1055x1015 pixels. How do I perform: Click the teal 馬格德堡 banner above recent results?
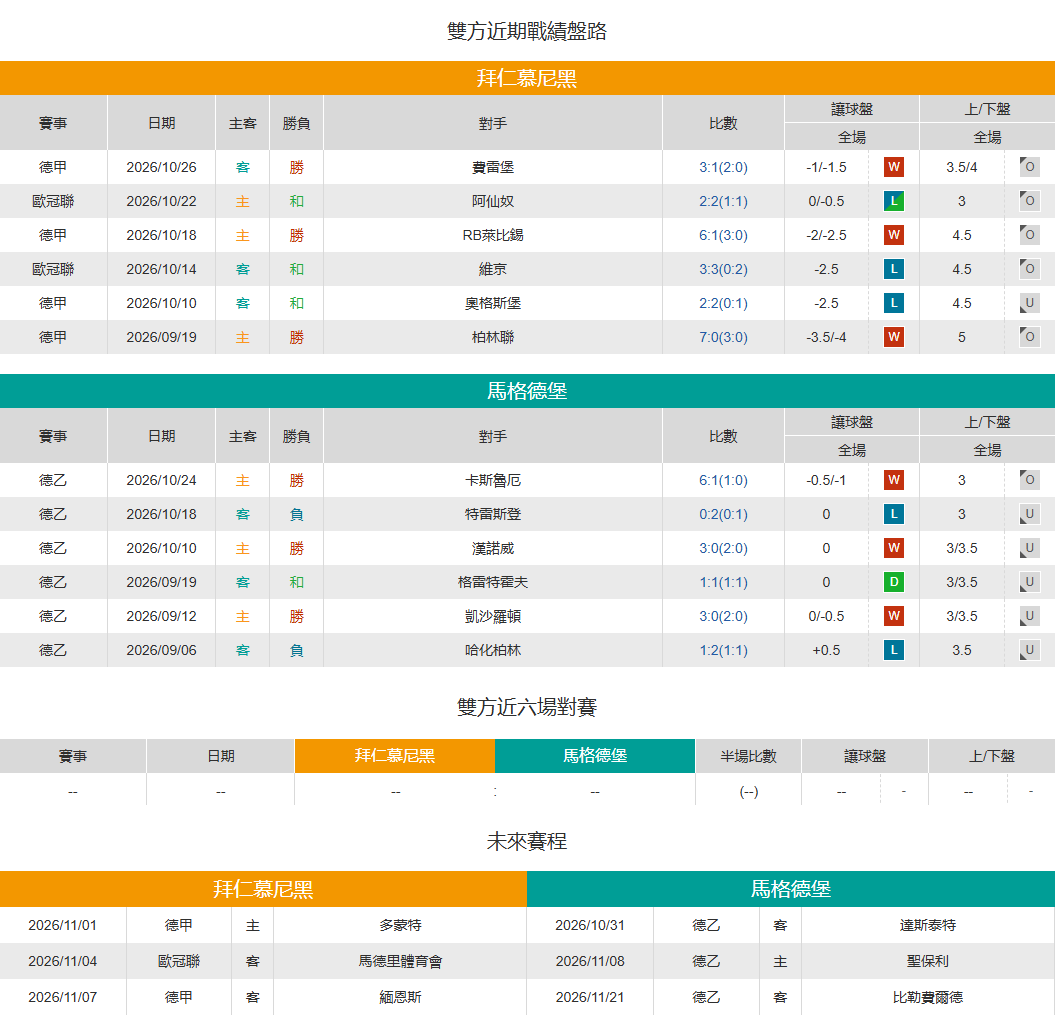click(528, 391)
